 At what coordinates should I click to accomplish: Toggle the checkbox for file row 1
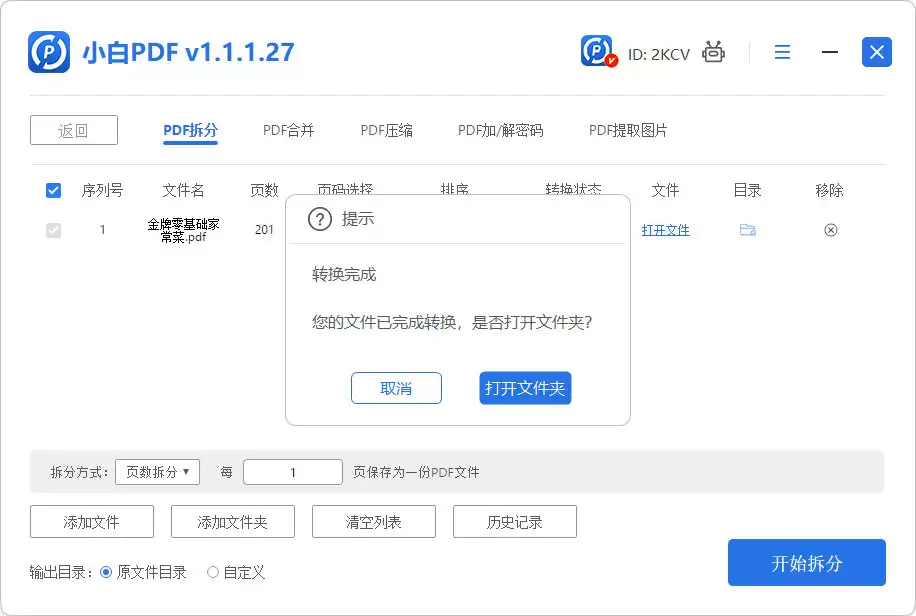coord(54,230)
